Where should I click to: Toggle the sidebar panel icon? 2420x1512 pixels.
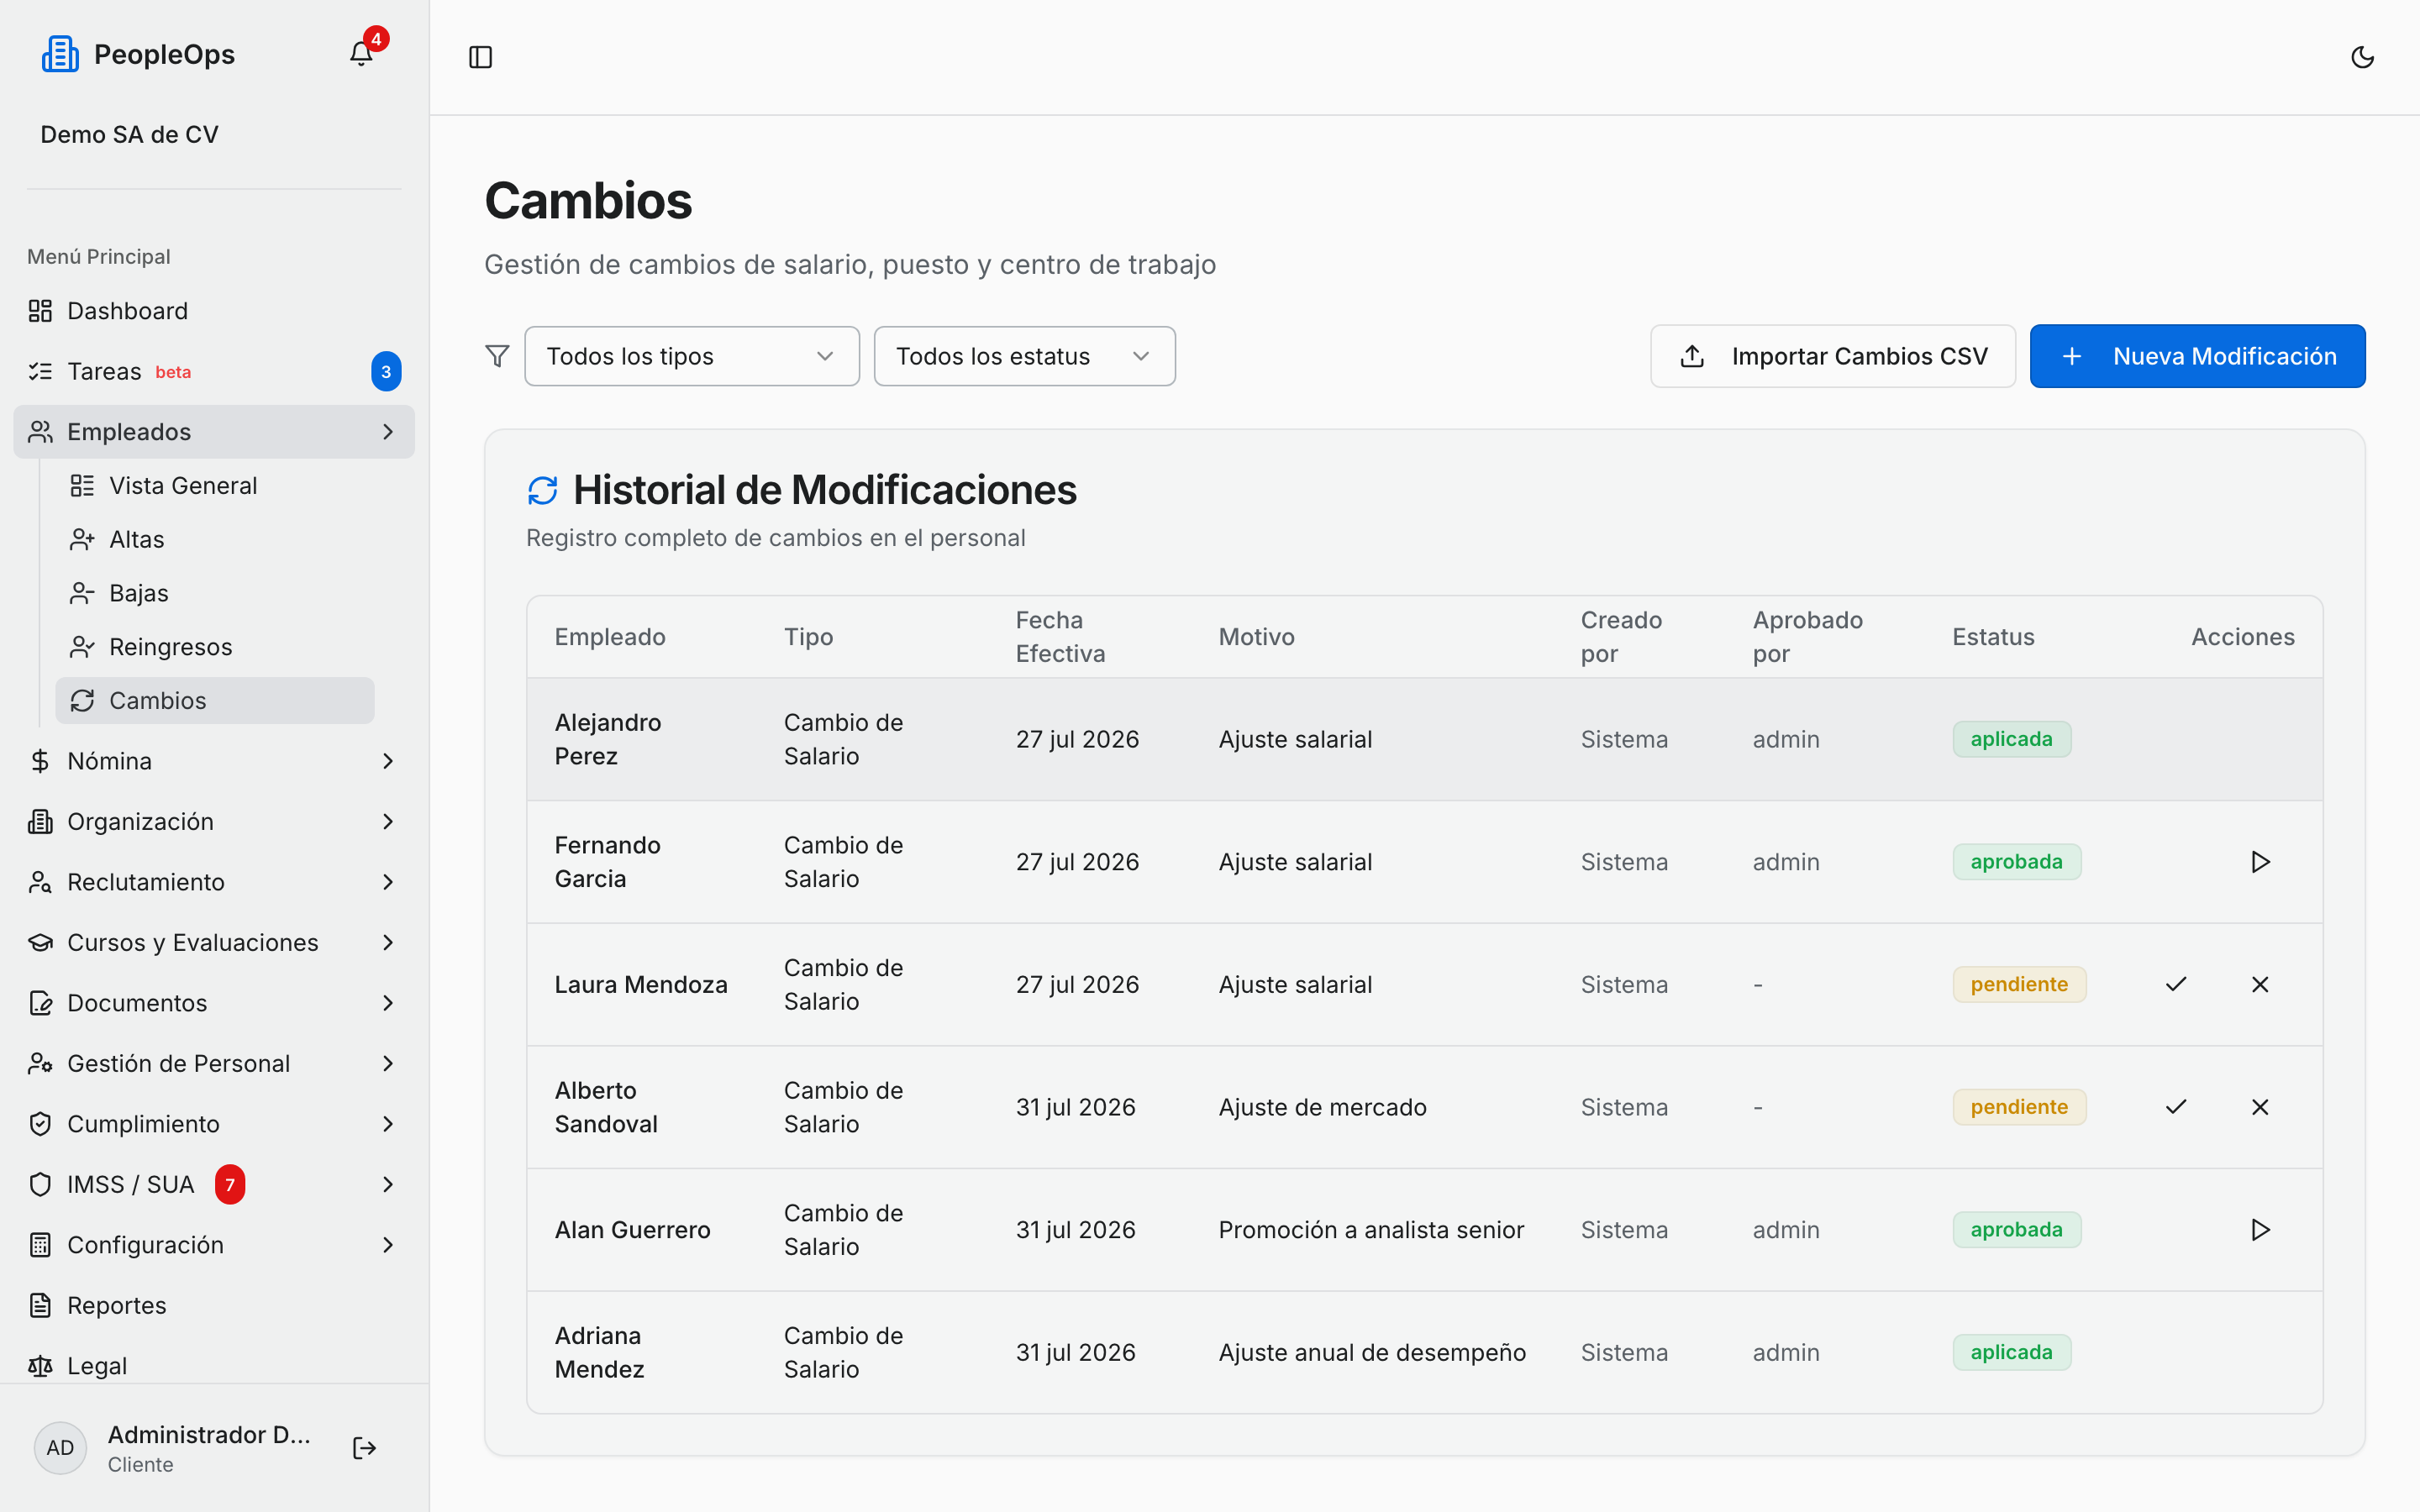click(x=480, y=57)
